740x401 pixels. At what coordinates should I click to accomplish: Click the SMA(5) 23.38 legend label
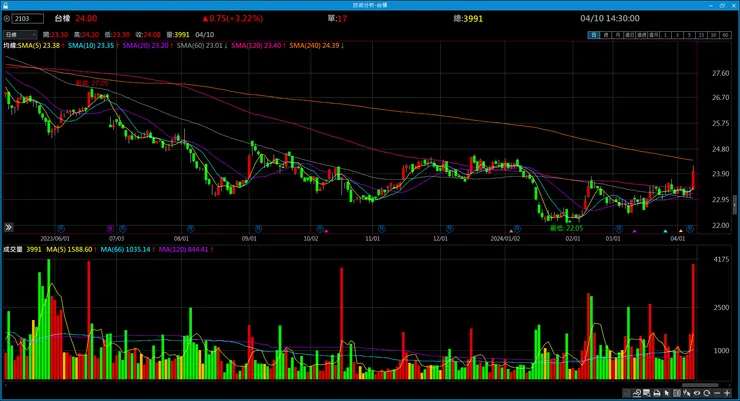click(39, 46)
